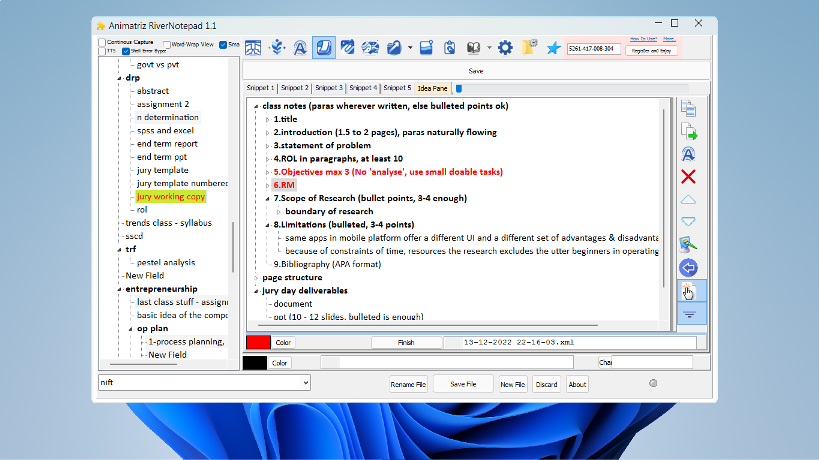The image size is (819, 460).
Task: Click the open book toolbar icon
Action: pyautogui.click(x=473, y=48)
